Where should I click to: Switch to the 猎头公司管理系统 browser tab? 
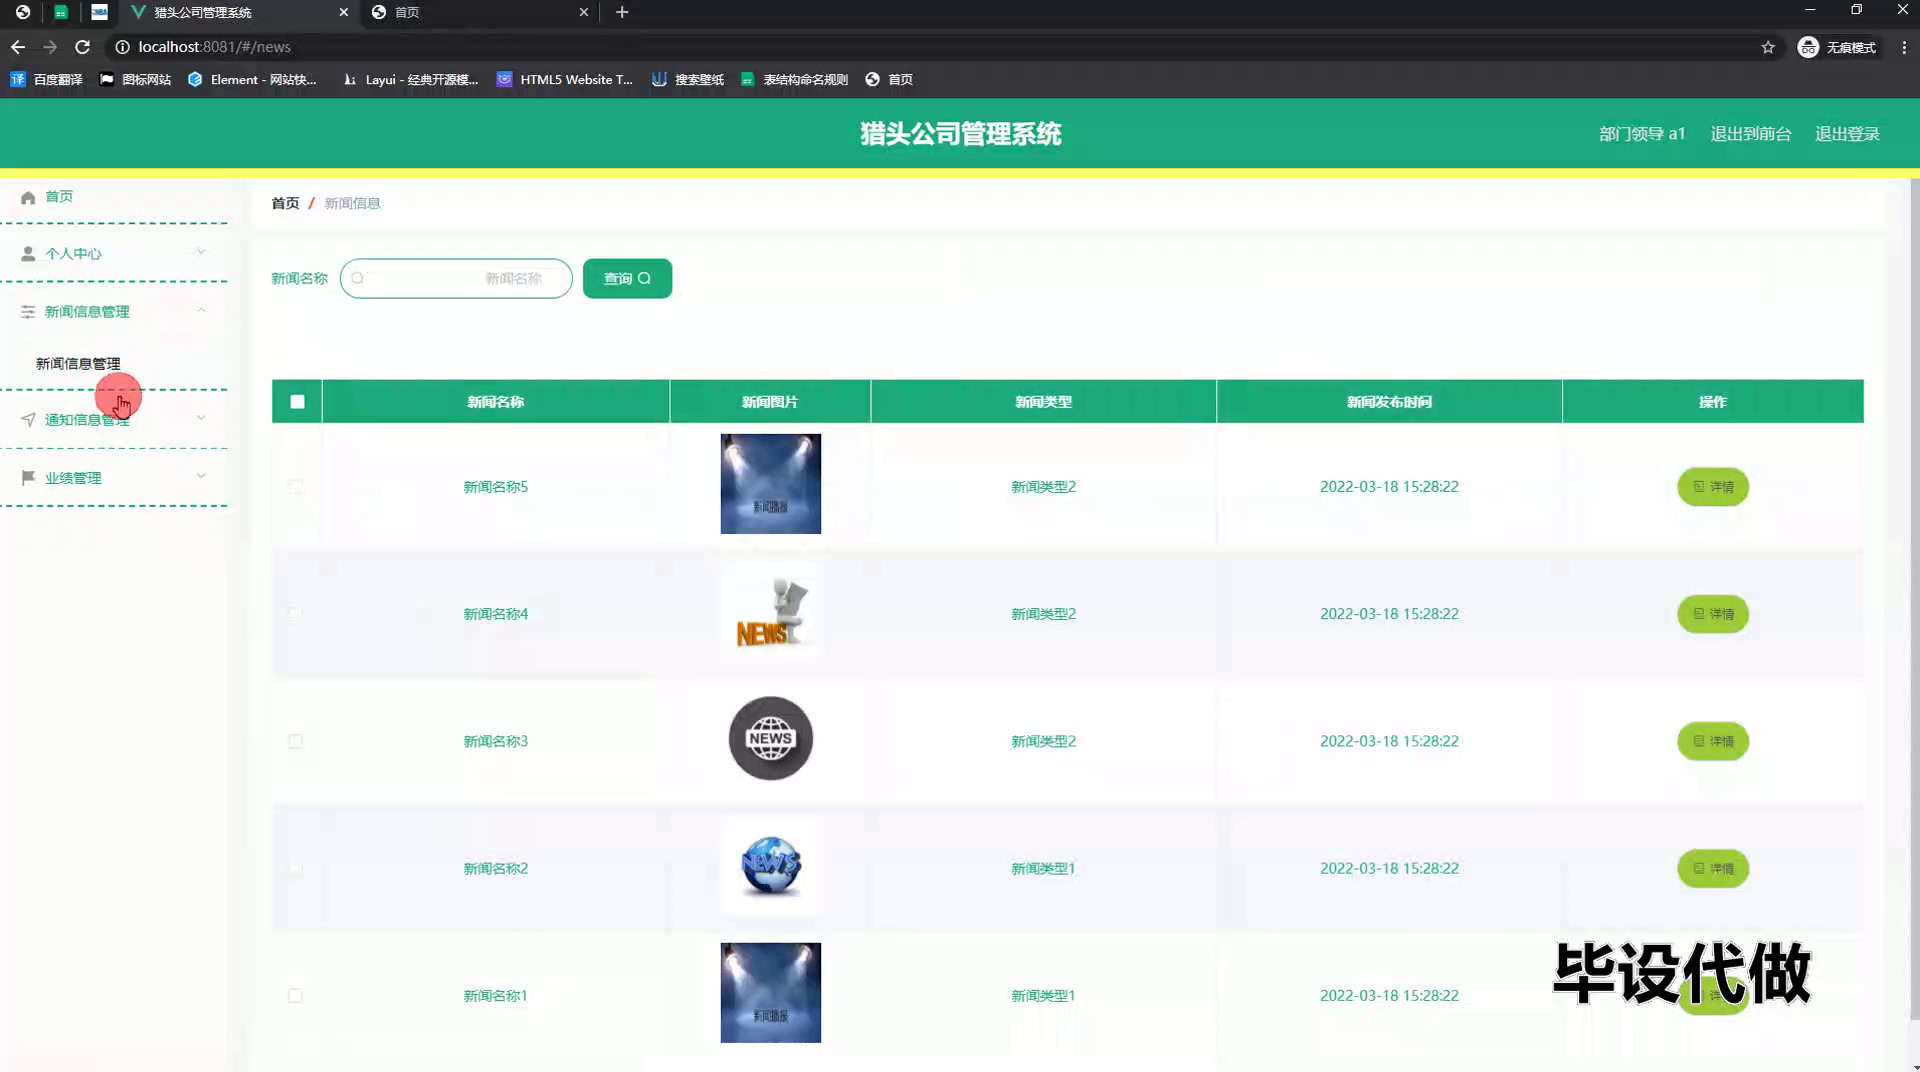pyautogui.click(x=238, y=12)
